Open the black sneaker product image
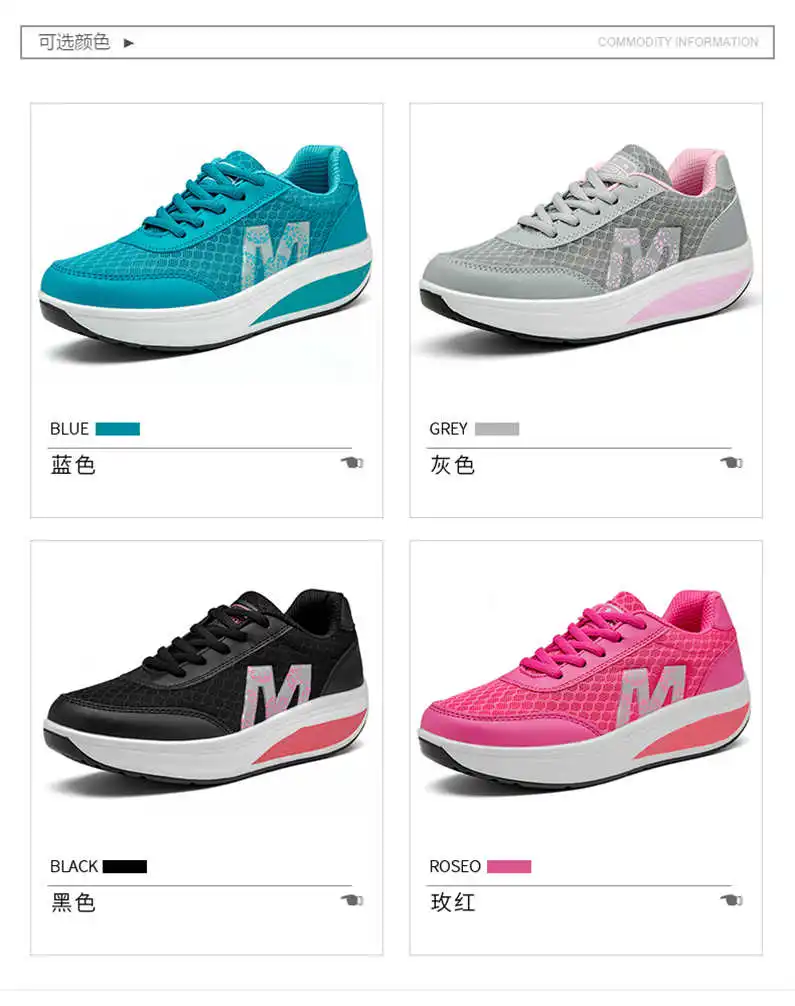This screenshot has width=795, height=1006. pos(206,690)
